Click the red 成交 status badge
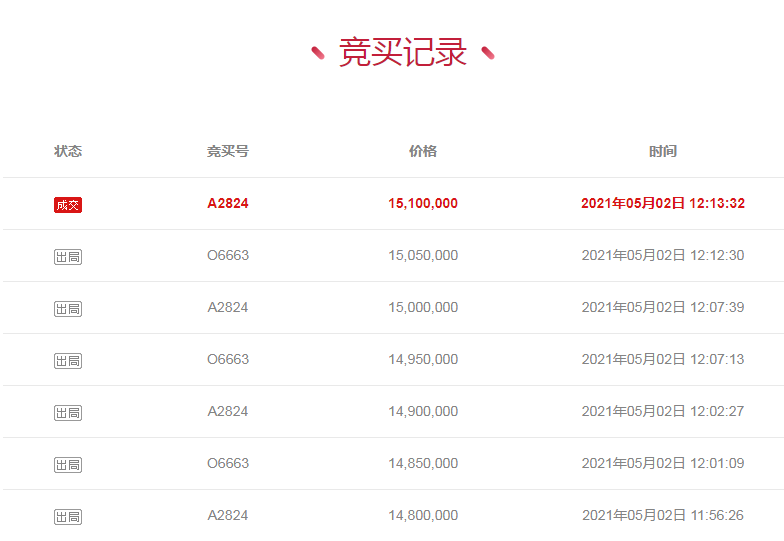Viewport: 784px width, 541px height. point(68,205)
